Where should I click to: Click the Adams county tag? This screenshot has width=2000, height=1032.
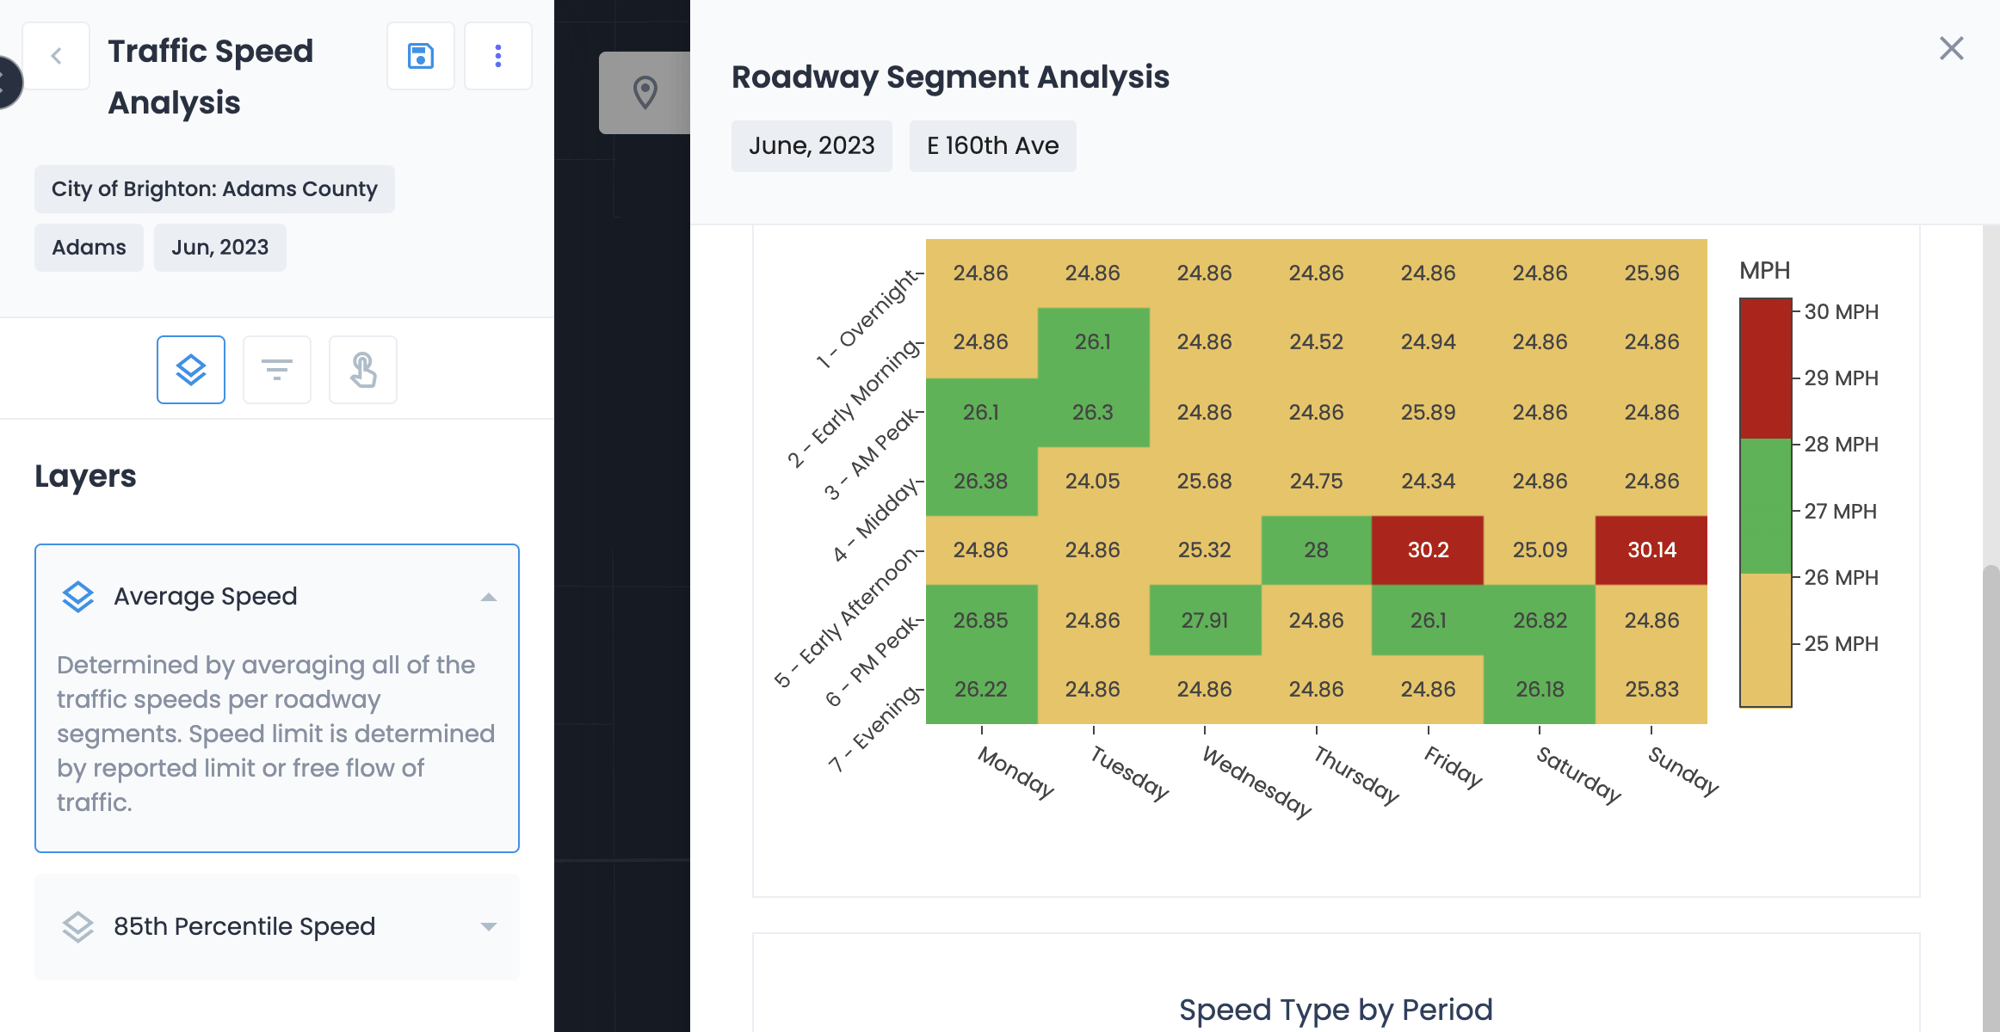[89, 247]
